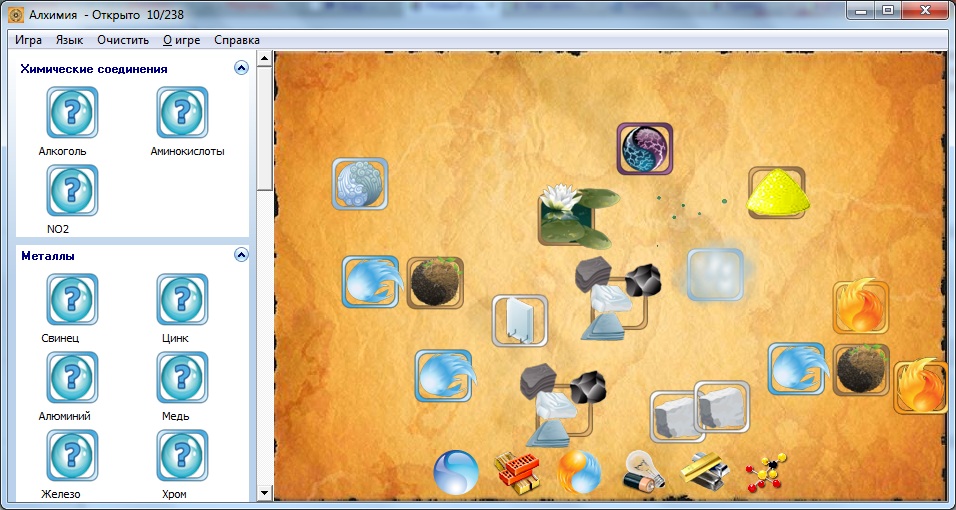Viewport: 956px width, 510px height.
Task: Select the undiscovered Цинк metal icon
Action: pos(182,300)
